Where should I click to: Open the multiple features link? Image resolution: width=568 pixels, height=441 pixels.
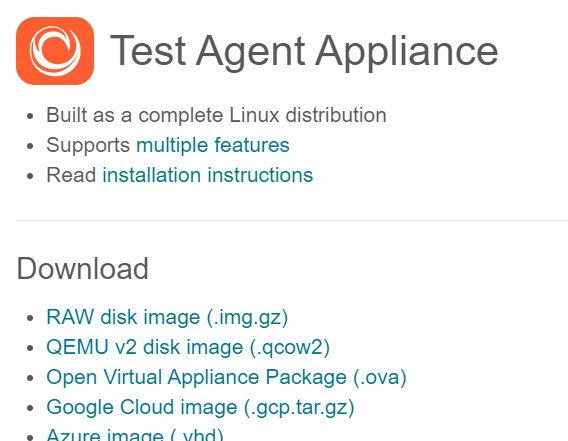(213, 145)
